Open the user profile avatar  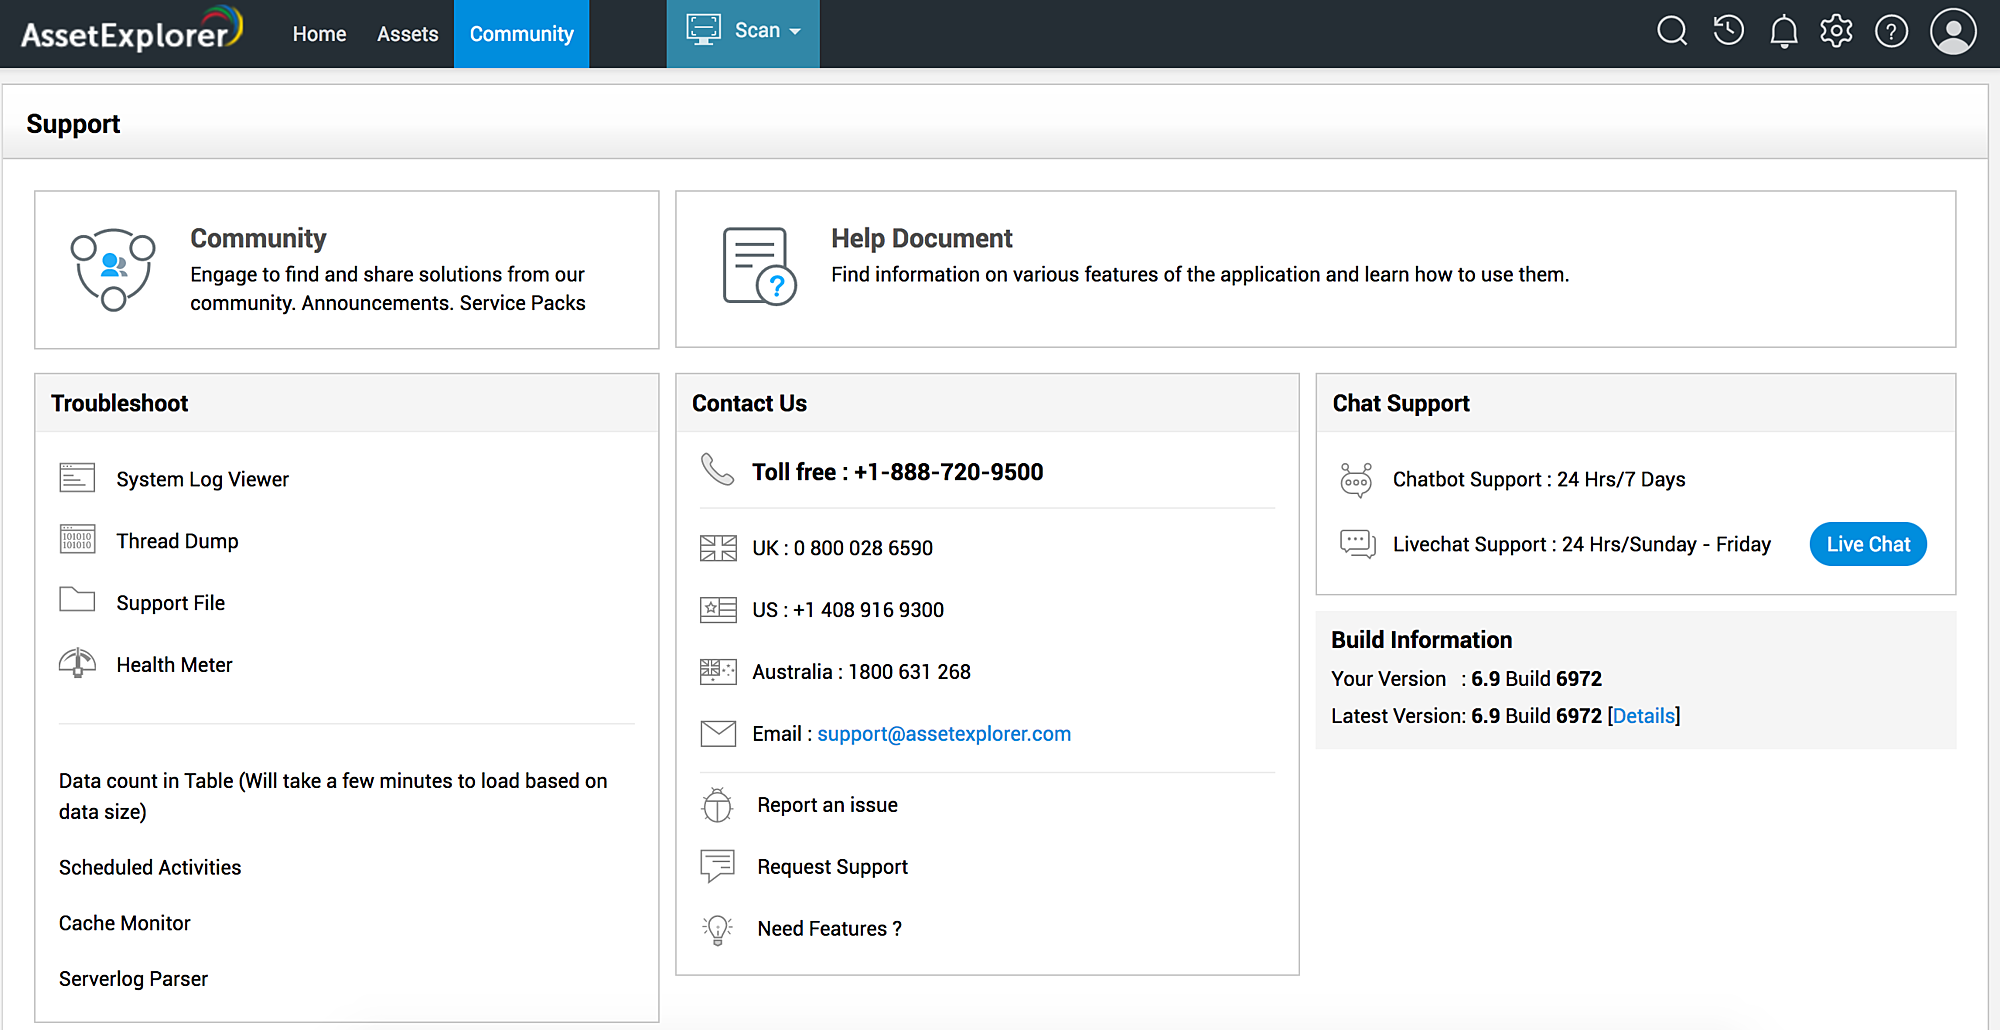[1953, 32]
